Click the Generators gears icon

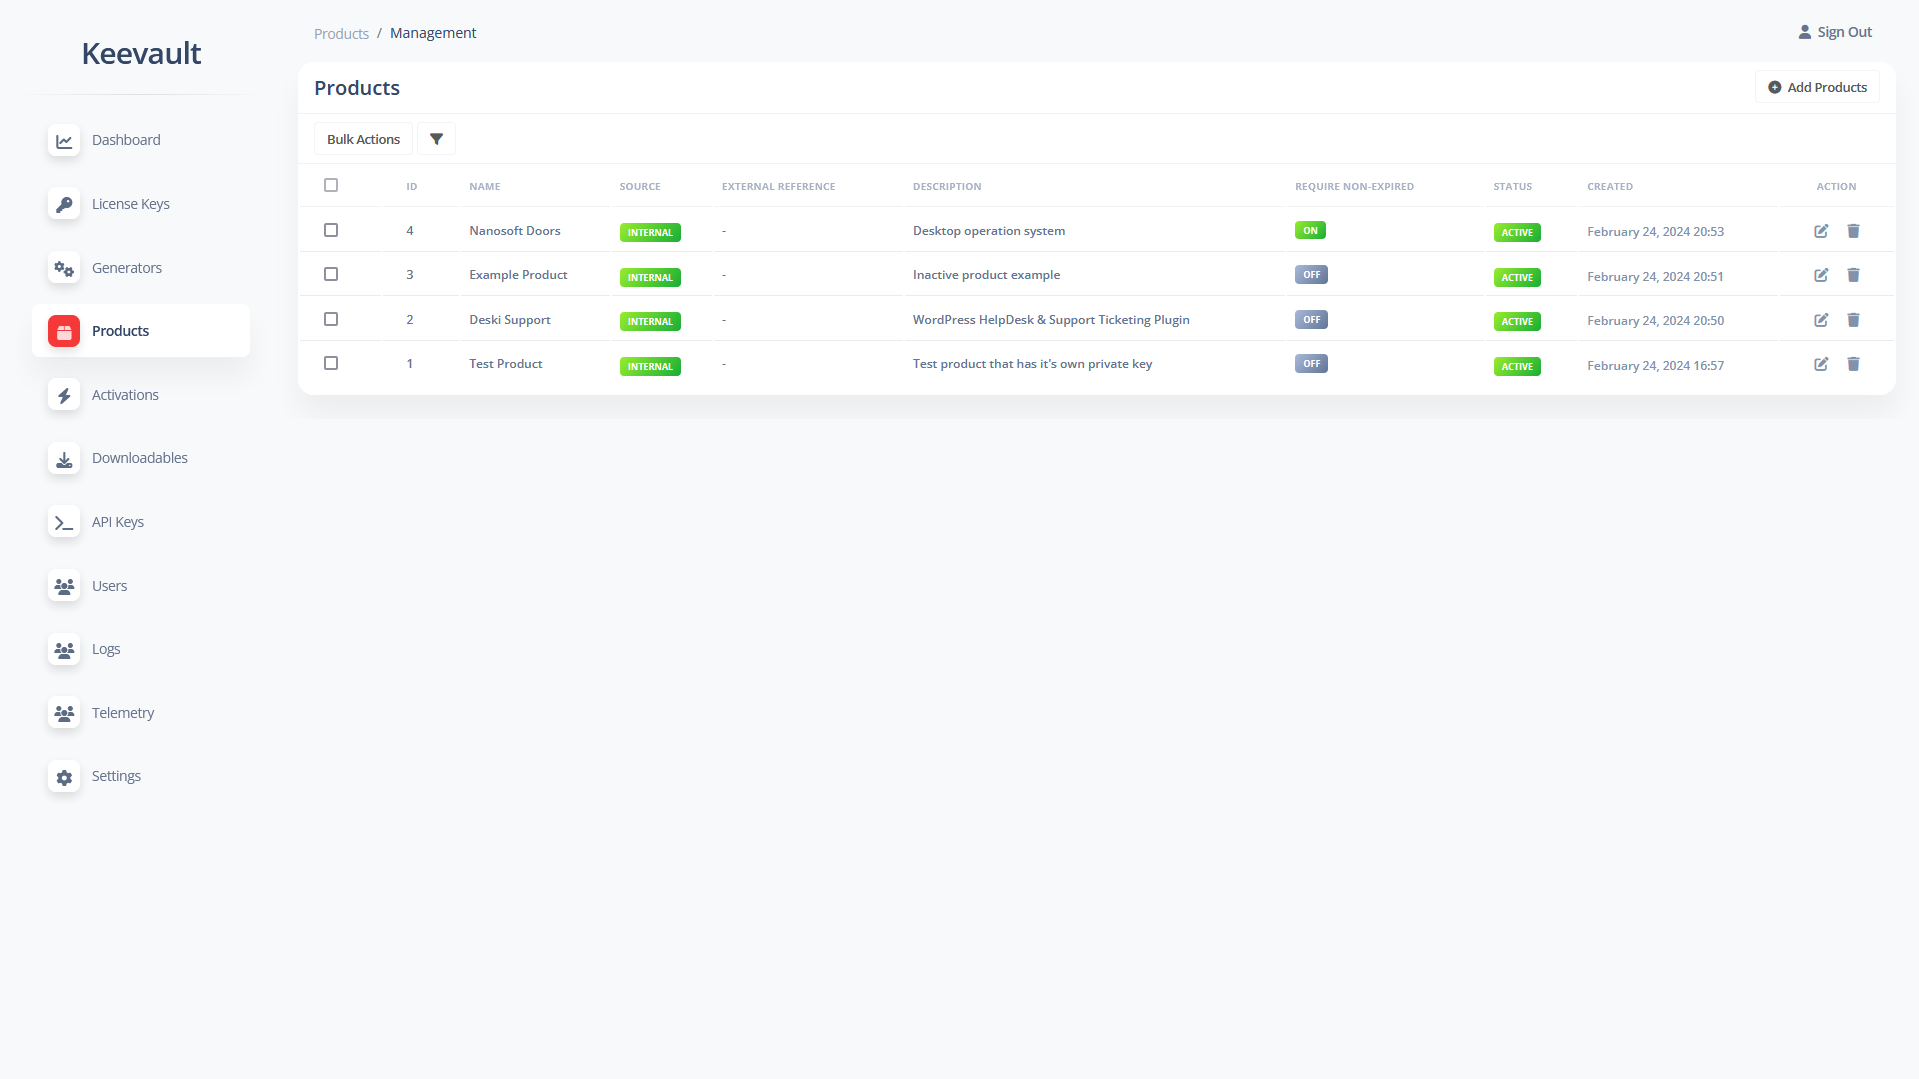[64, 268]
